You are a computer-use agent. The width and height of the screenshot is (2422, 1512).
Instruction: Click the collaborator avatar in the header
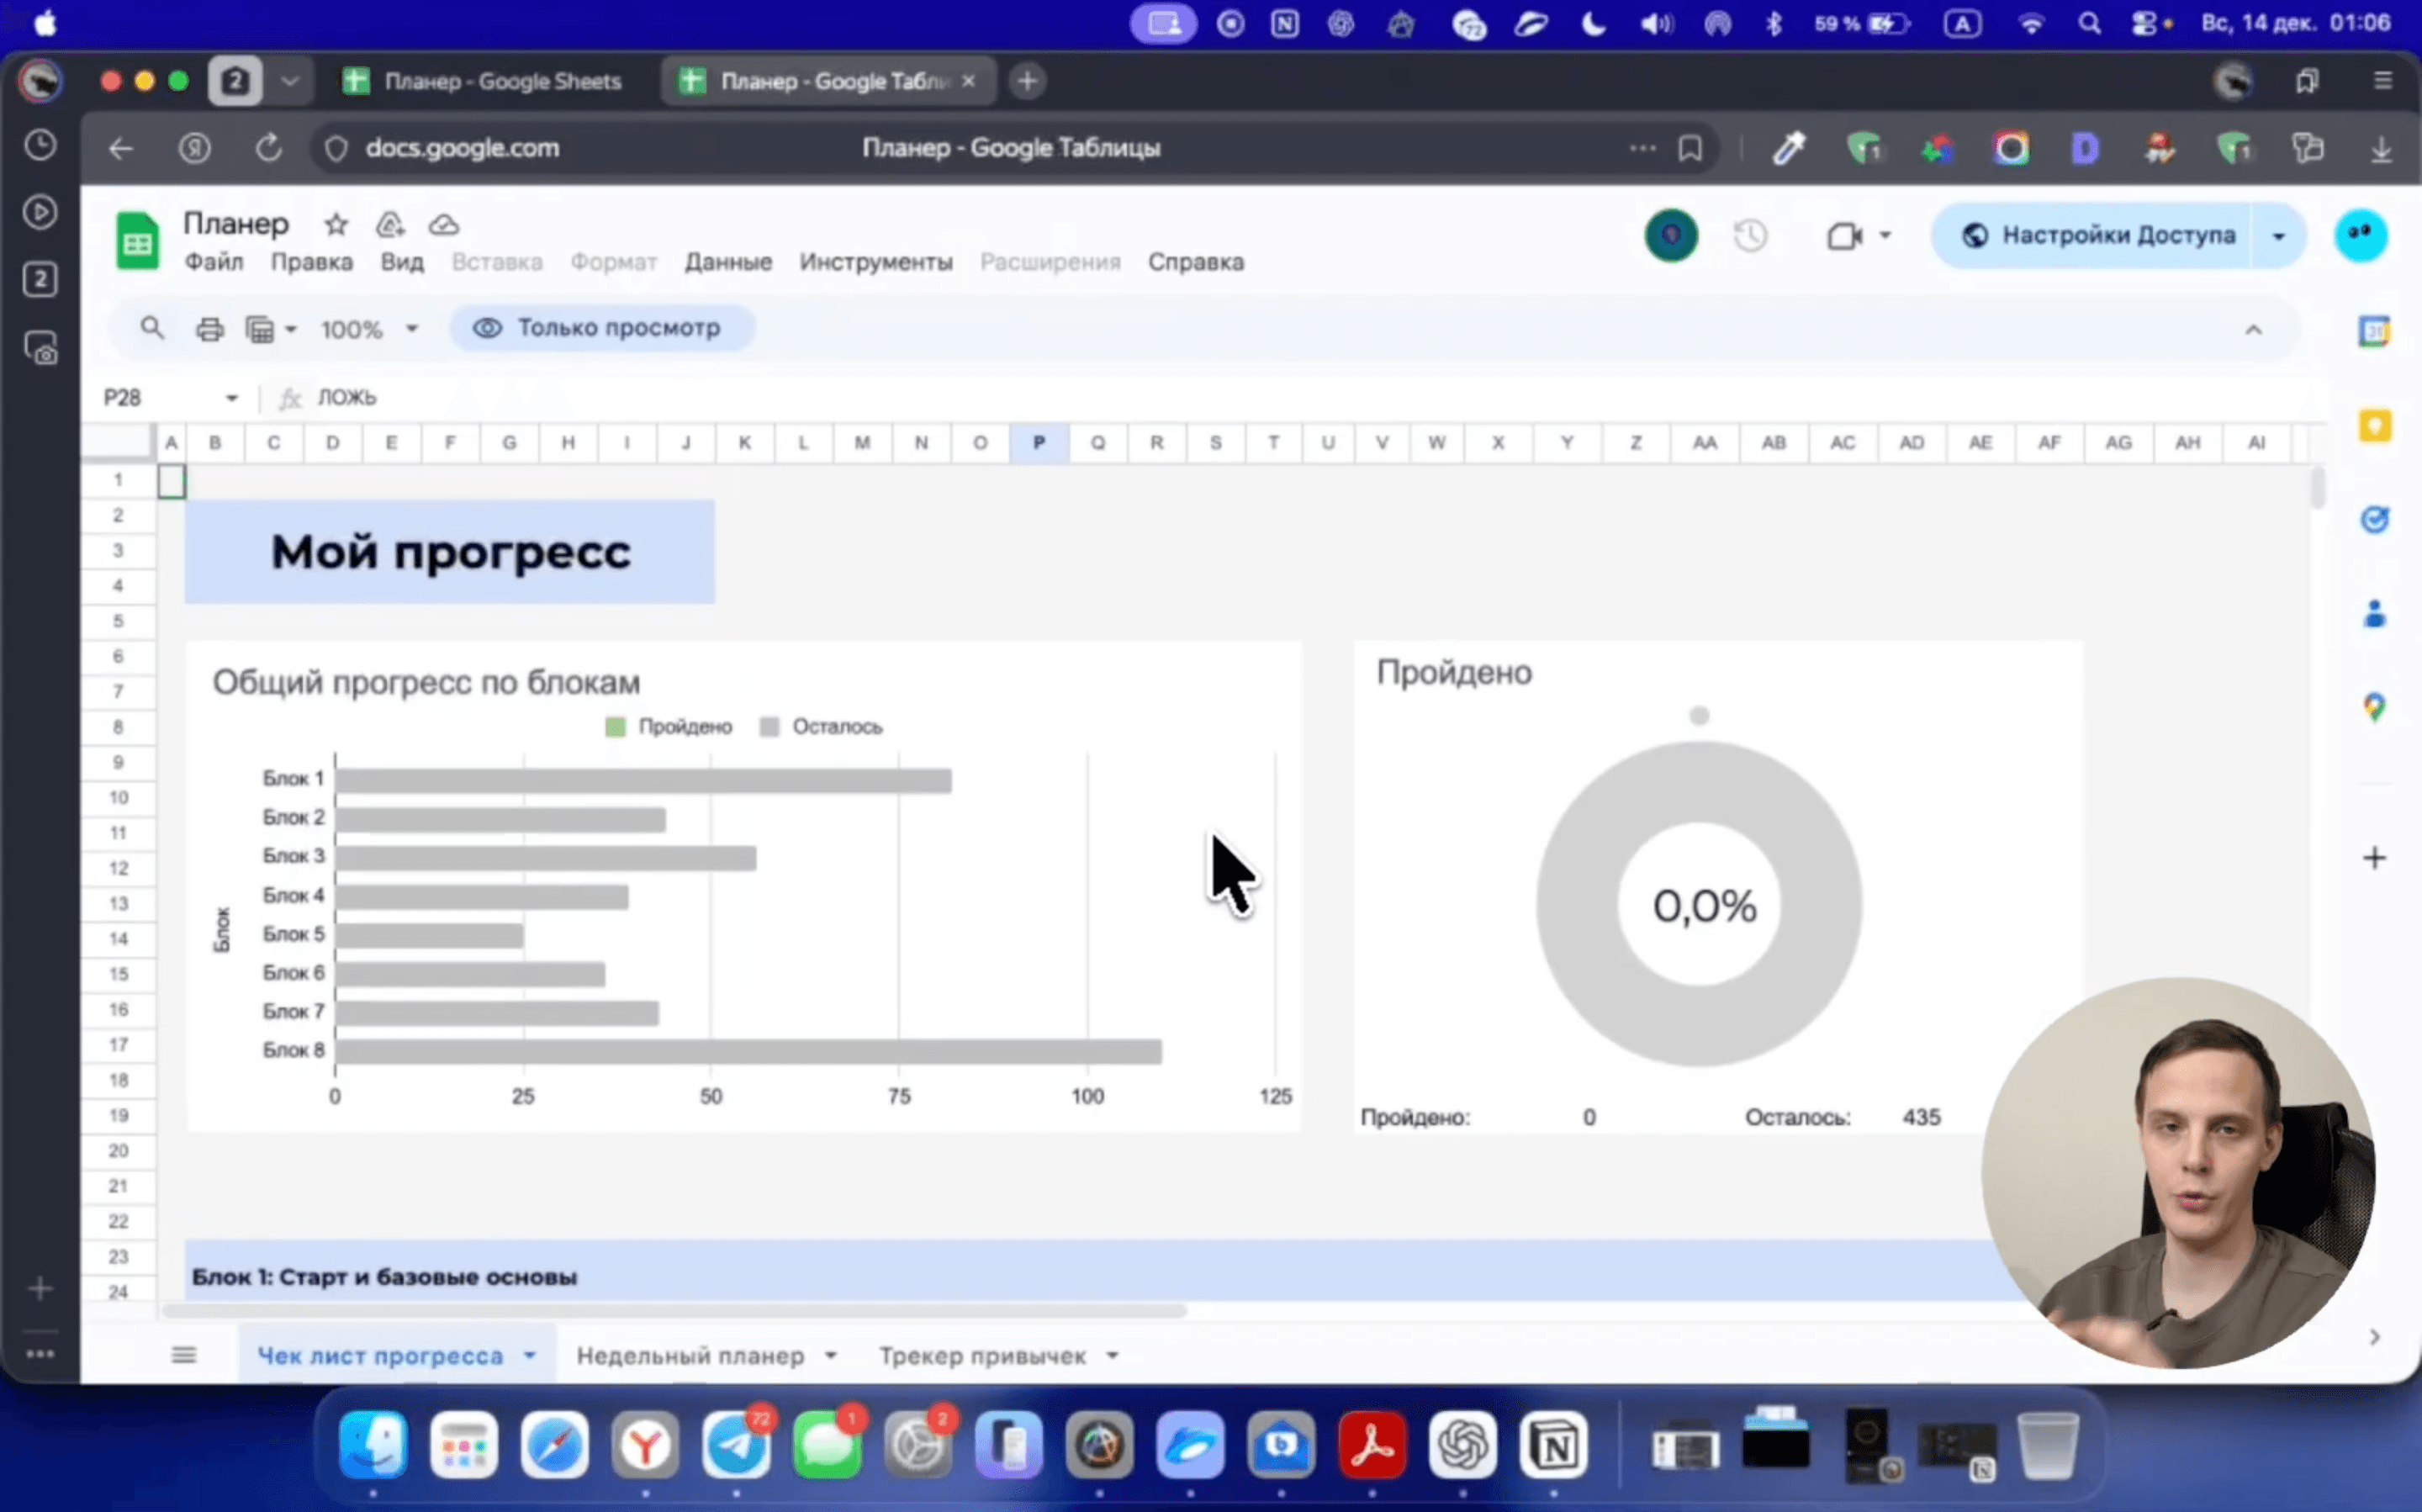tap(1671, 236)
